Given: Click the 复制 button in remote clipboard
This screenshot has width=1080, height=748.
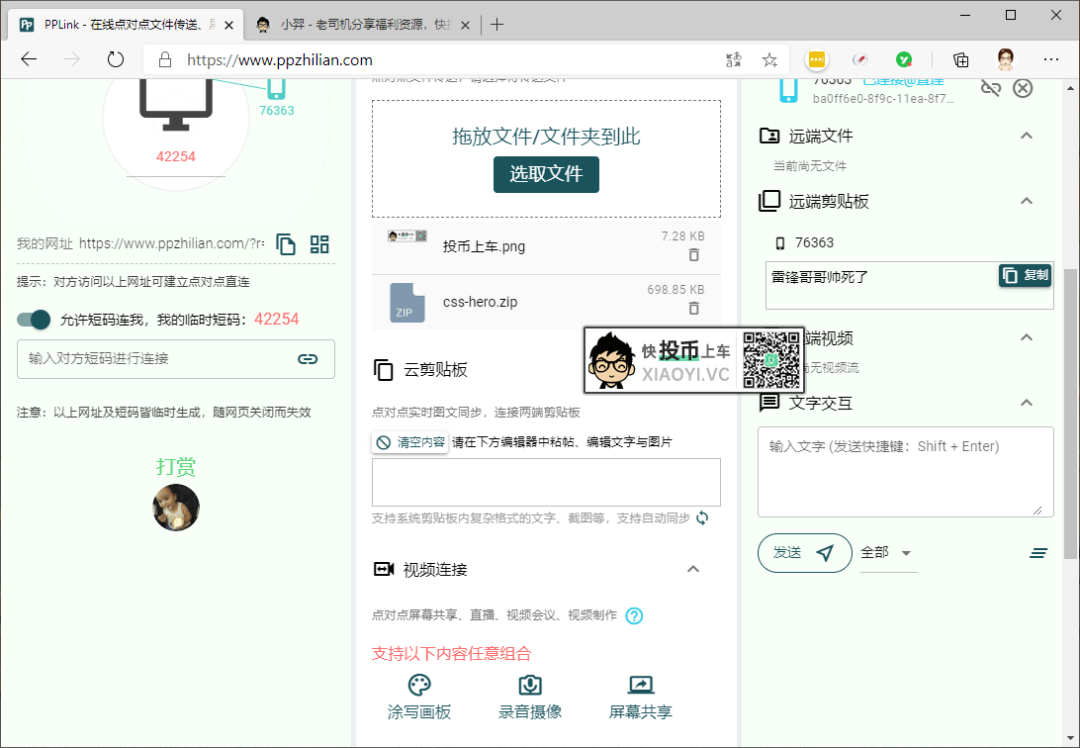Looking at the screenshot, I should pyautogui.click(x=1023, y=275).
